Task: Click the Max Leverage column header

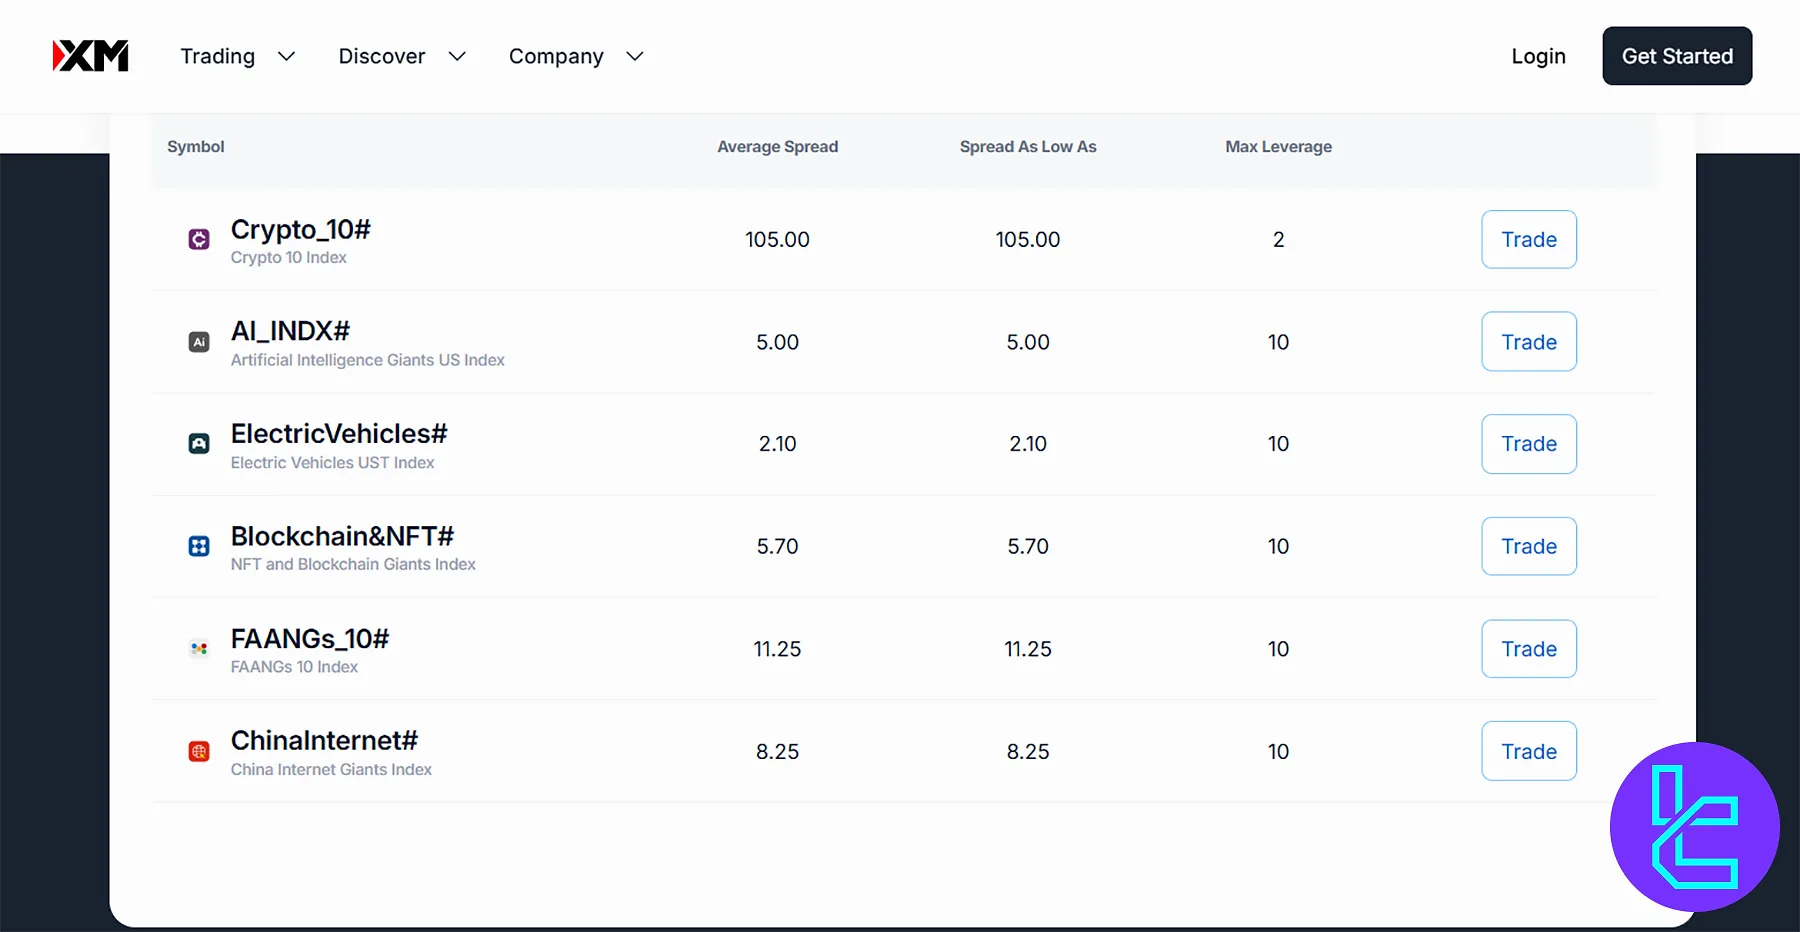Action: coord(1278,147)
